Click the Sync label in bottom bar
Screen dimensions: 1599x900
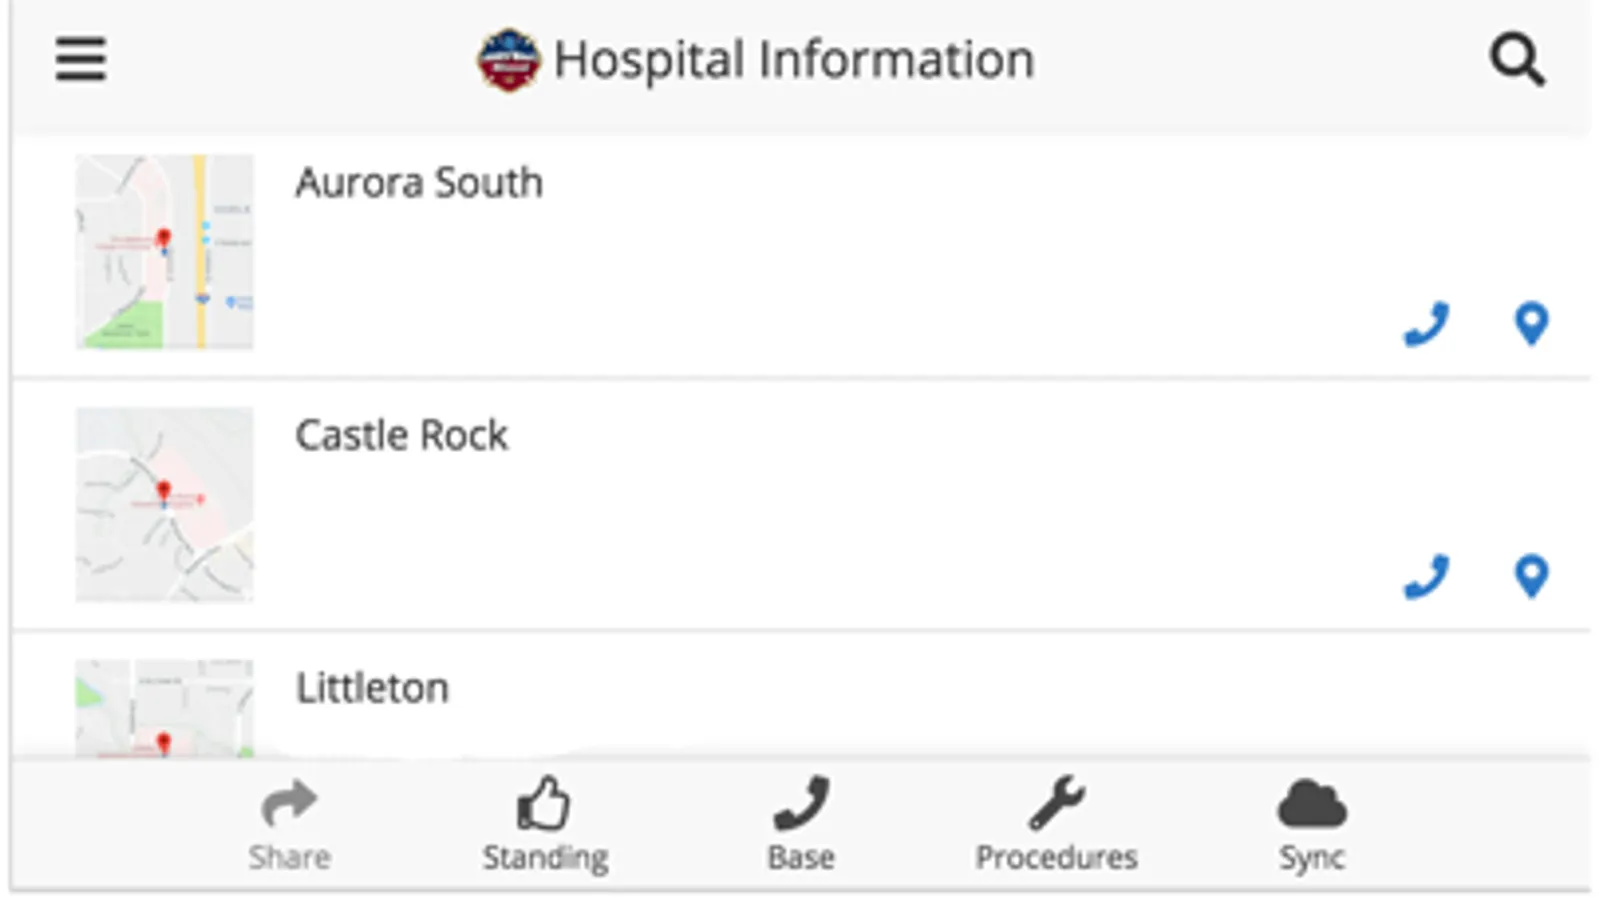tap(1312, 858)
